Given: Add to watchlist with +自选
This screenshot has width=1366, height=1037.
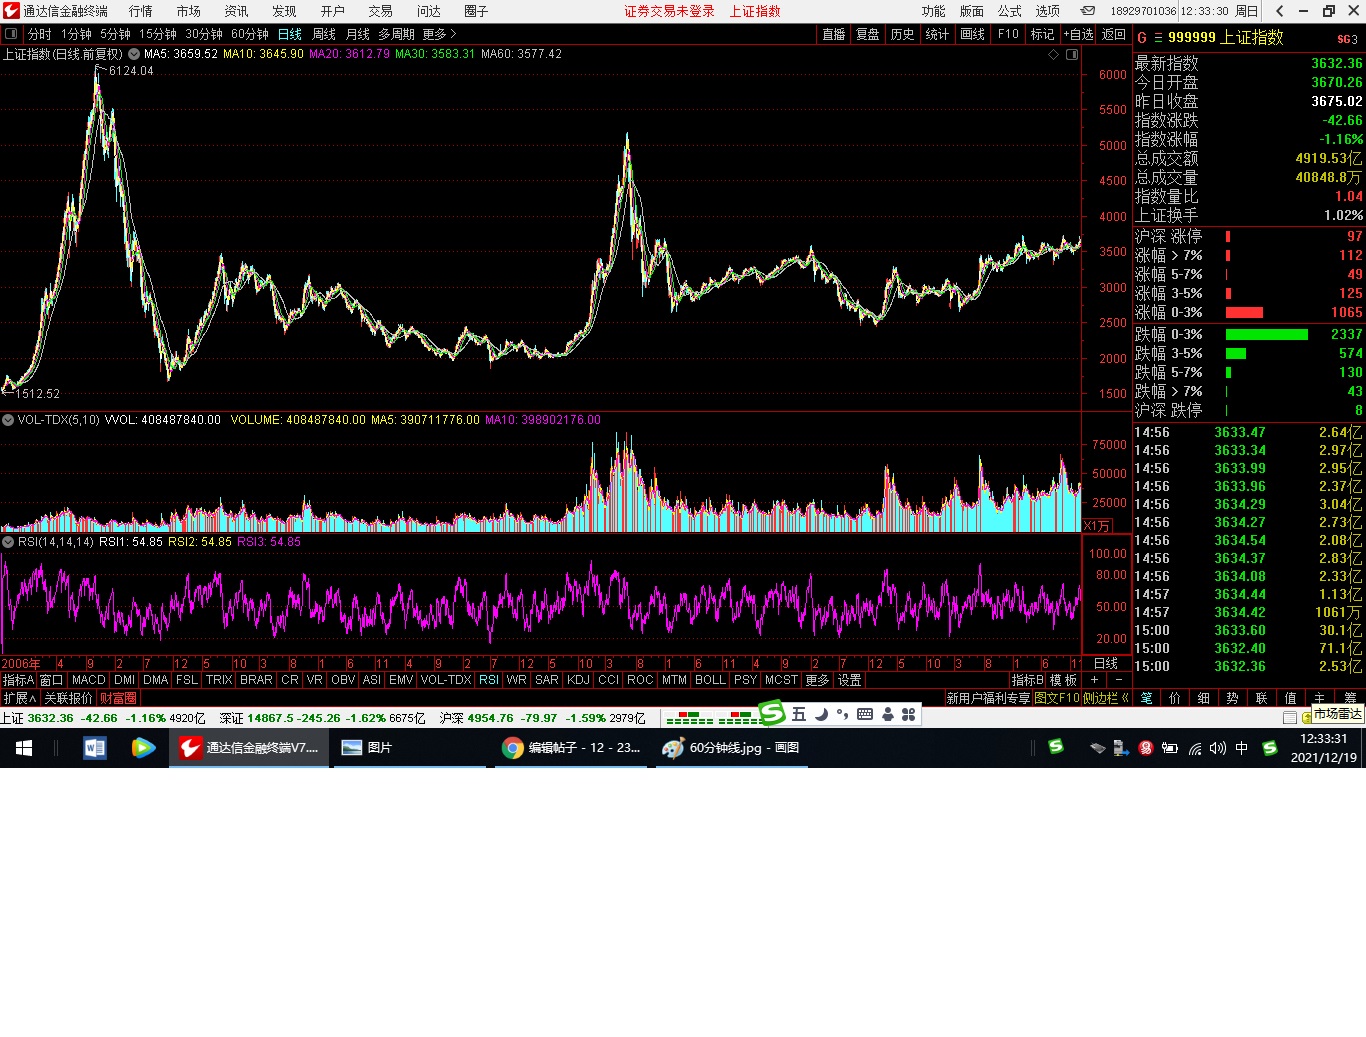Looking at the screenshot, I should (x=1077, y=34).
